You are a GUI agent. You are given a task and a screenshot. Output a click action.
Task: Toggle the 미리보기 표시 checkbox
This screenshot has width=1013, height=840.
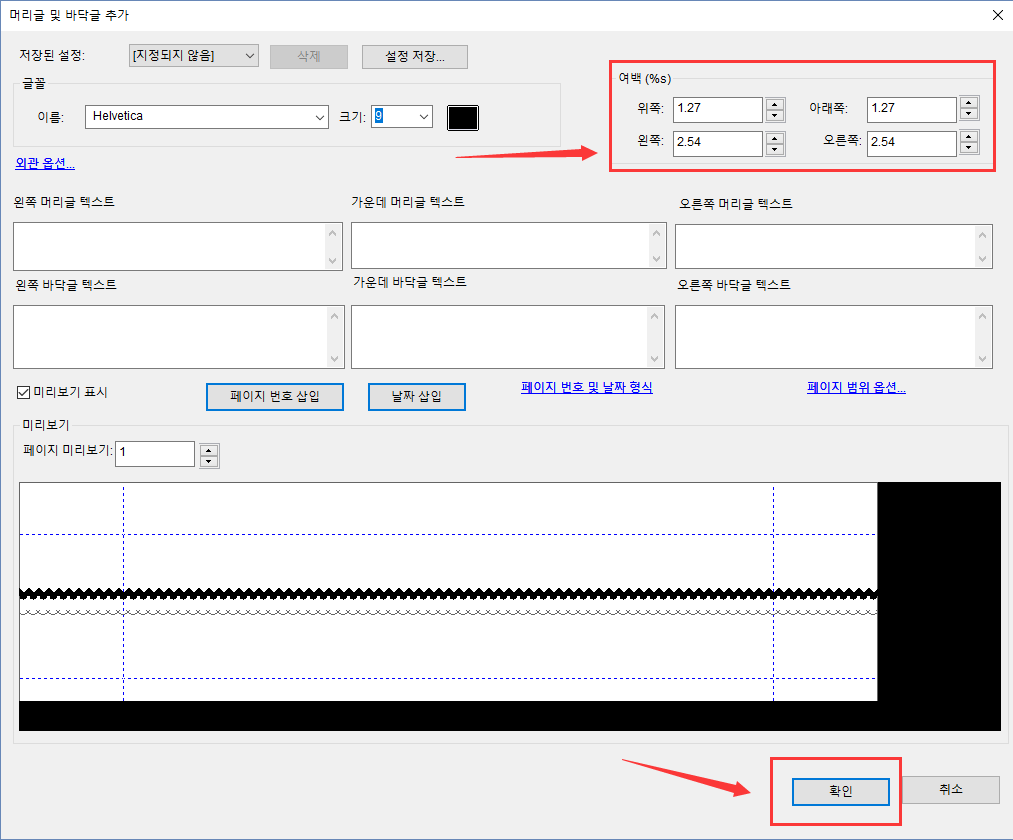pyautogui.click(x=22, y=392)
